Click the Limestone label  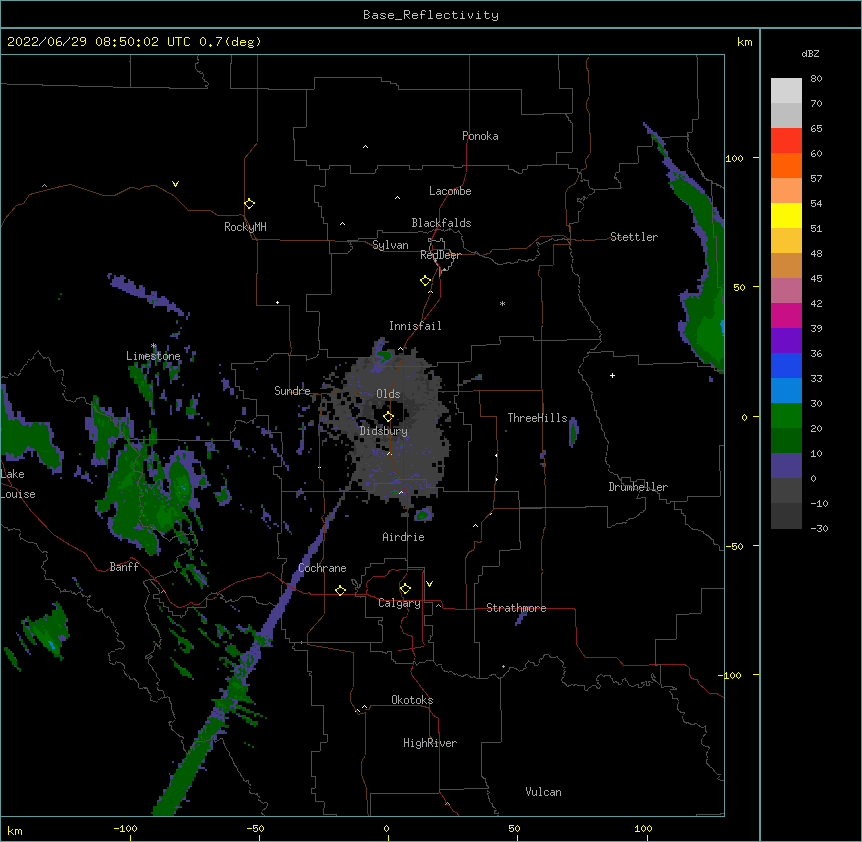point(153,356)
